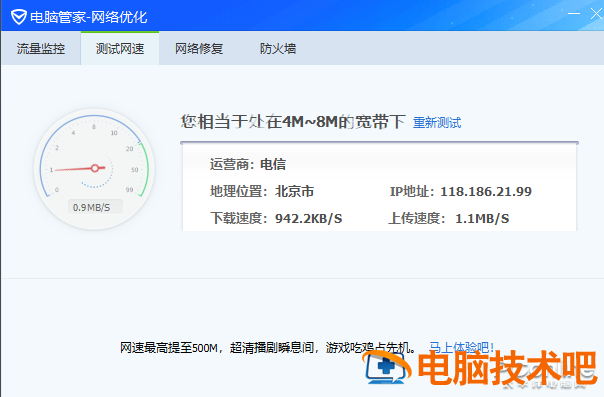This screenshot has width=604, height=397.
Task: Click the 运营商: 电信 line
Action: tap(248, 164)
